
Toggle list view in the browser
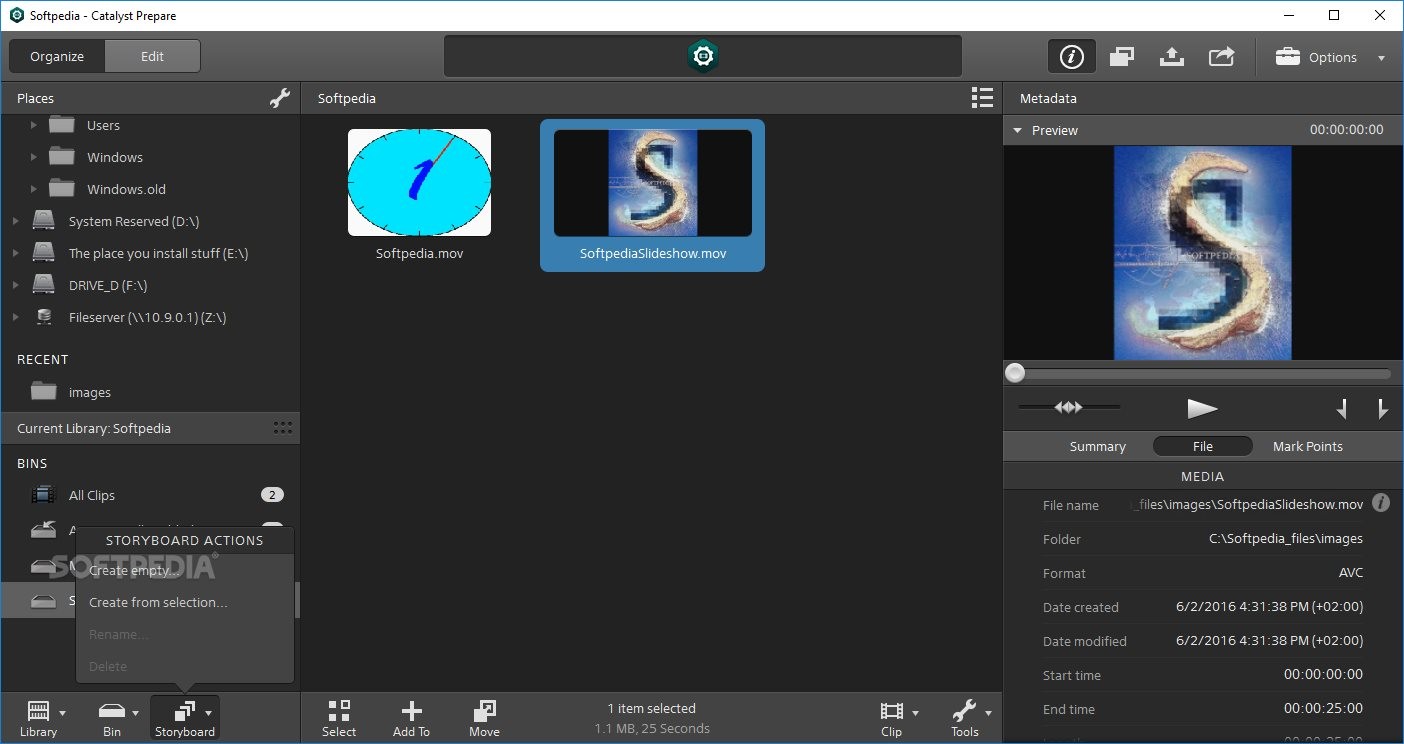(982, 98)
